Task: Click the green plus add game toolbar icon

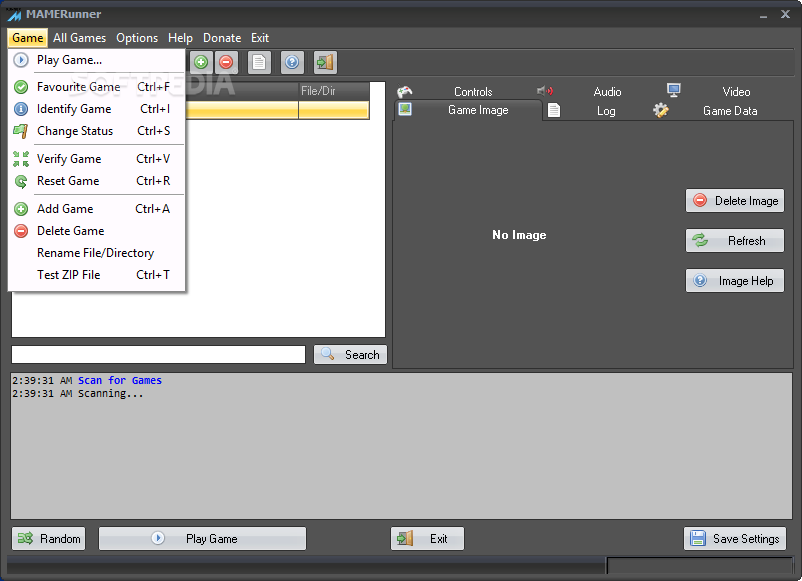Action: 201,62
